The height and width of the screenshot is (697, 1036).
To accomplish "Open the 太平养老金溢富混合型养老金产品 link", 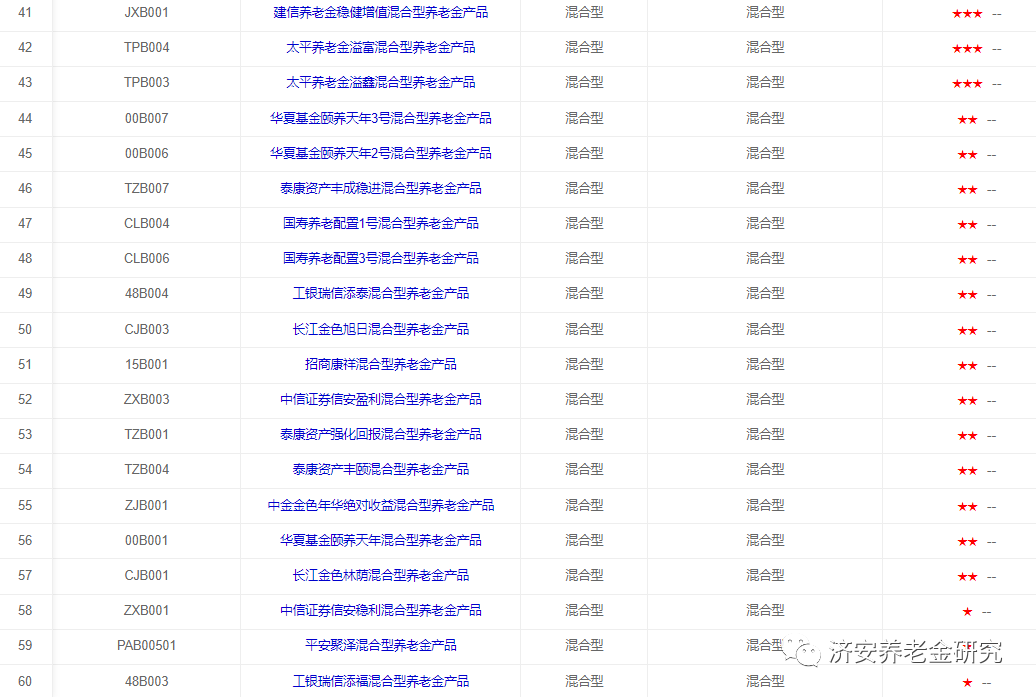I will [381, 48].
